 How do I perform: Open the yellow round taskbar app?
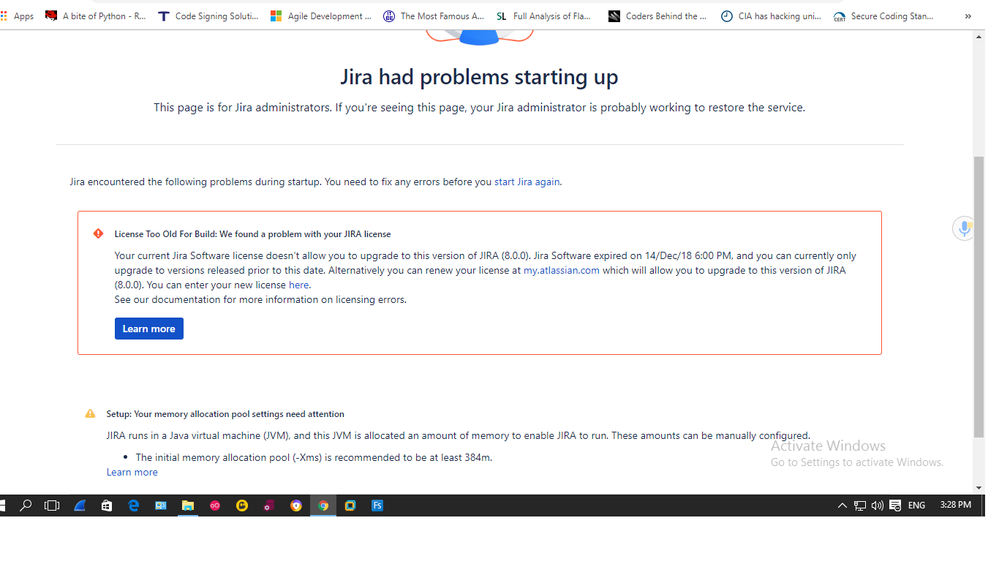click(242, 505)
